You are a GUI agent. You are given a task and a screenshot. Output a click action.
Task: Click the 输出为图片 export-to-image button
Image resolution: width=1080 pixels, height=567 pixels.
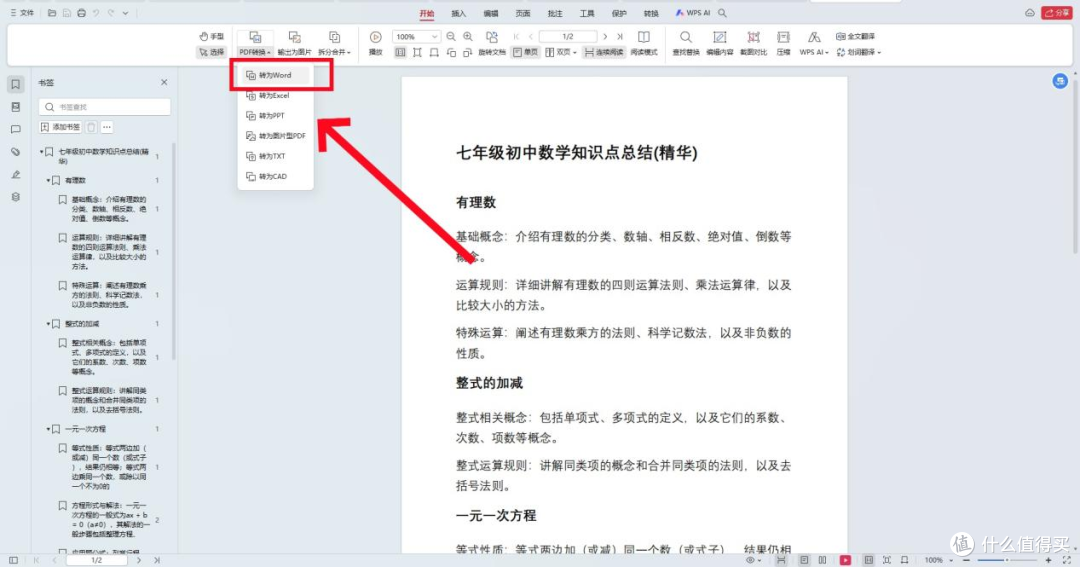pyautogui.click(x=294, y=43)
